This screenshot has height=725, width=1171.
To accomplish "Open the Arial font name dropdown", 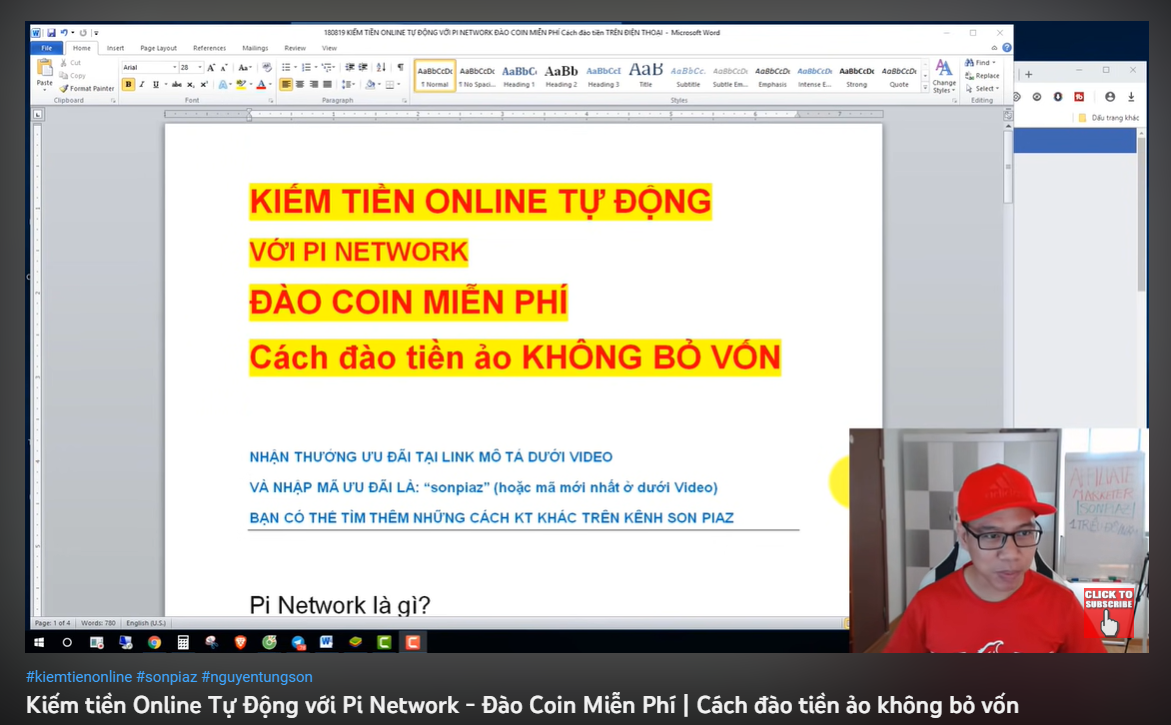I will pos(175,67).
